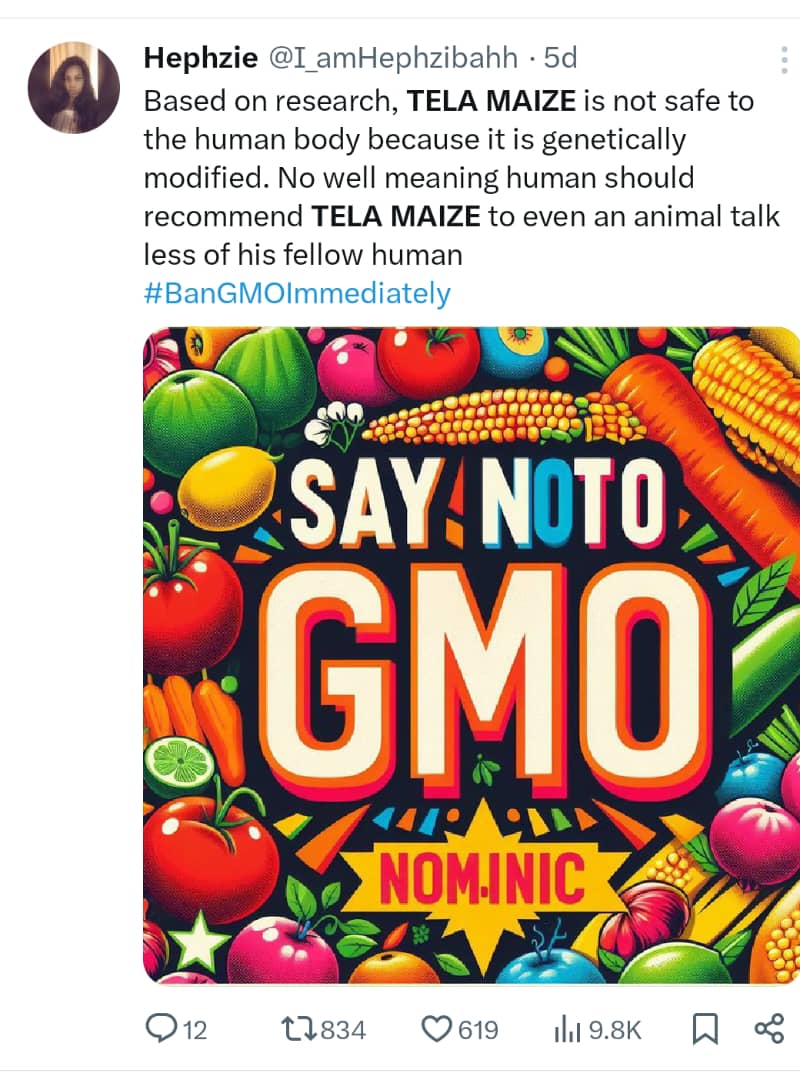The height and width of the screenshot is (1080, 800).
Task: Open Hephzie's profile picture avatar
Action: click(74, 88)
